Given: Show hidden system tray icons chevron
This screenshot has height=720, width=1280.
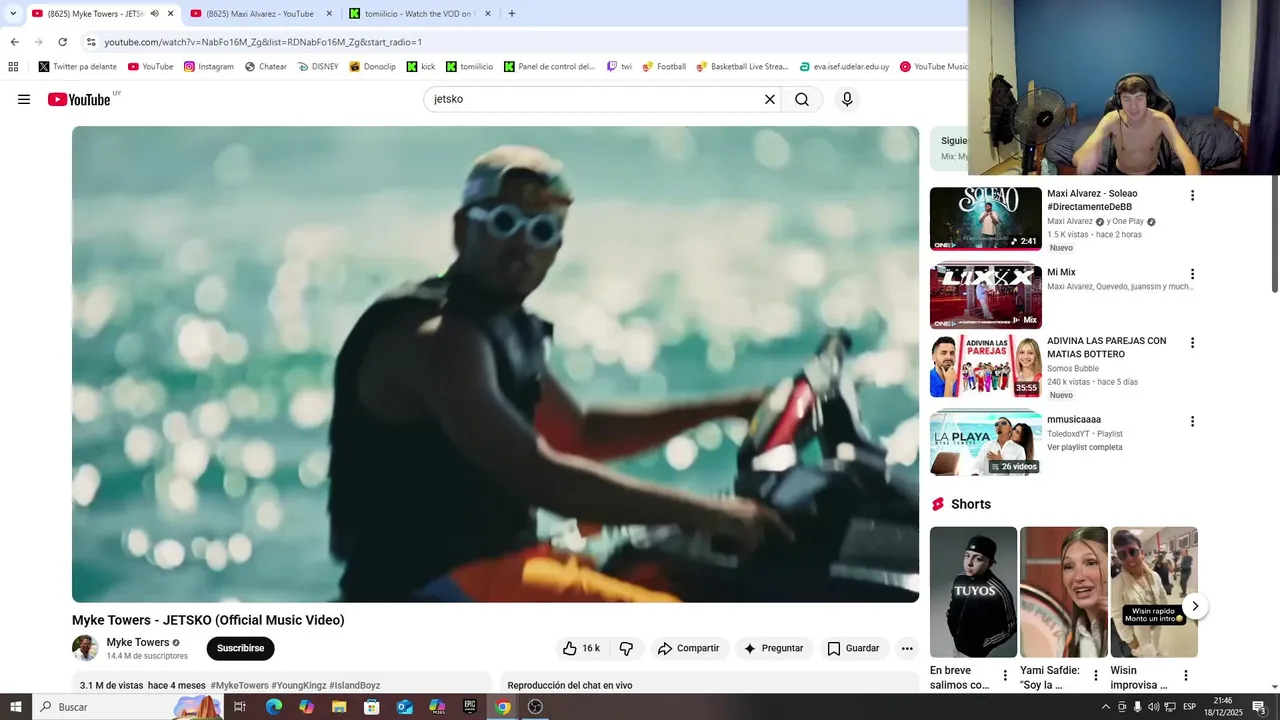Looking at the screenshot, I should [1105, 707].
